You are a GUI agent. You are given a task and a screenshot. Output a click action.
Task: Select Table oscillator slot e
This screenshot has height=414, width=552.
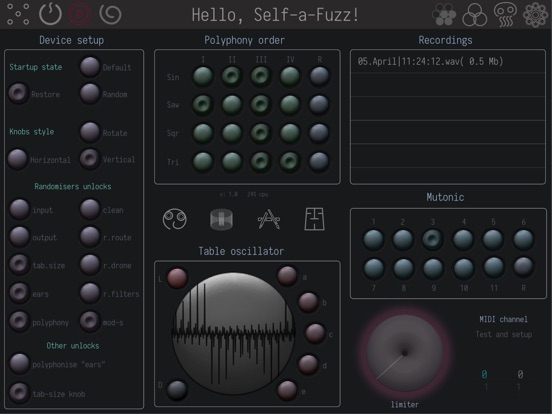288,390
